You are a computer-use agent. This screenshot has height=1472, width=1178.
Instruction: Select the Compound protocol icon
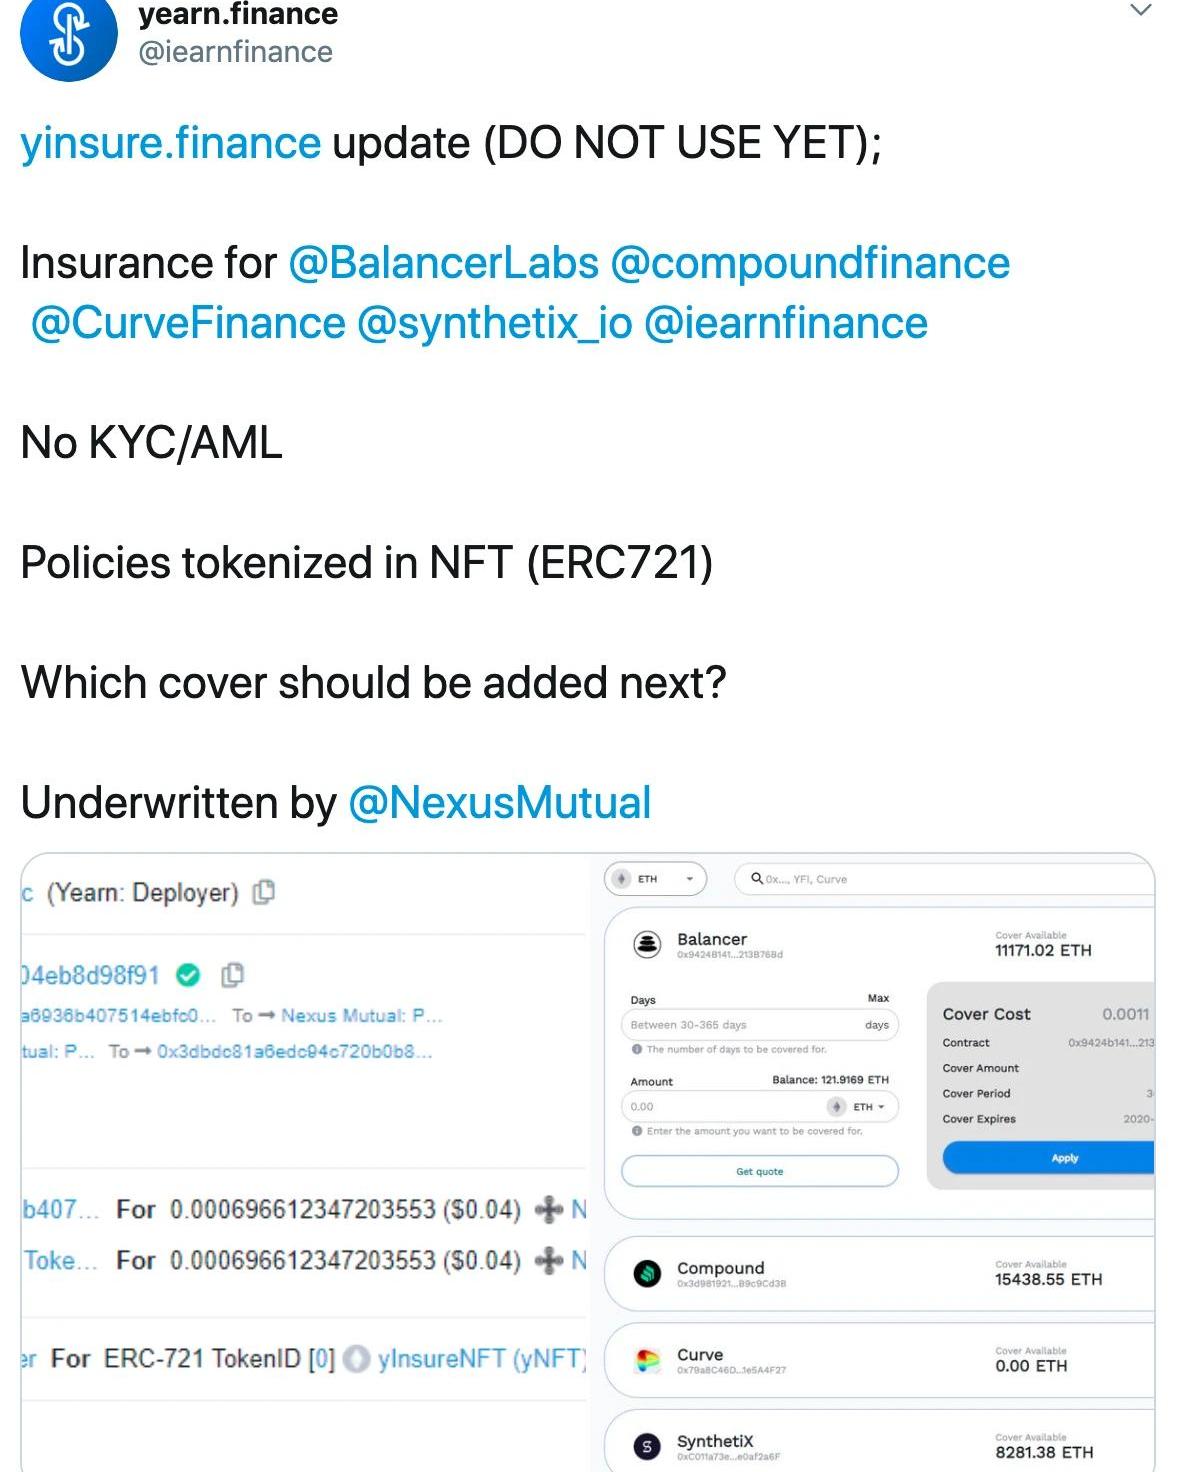tap(647, 1273)
